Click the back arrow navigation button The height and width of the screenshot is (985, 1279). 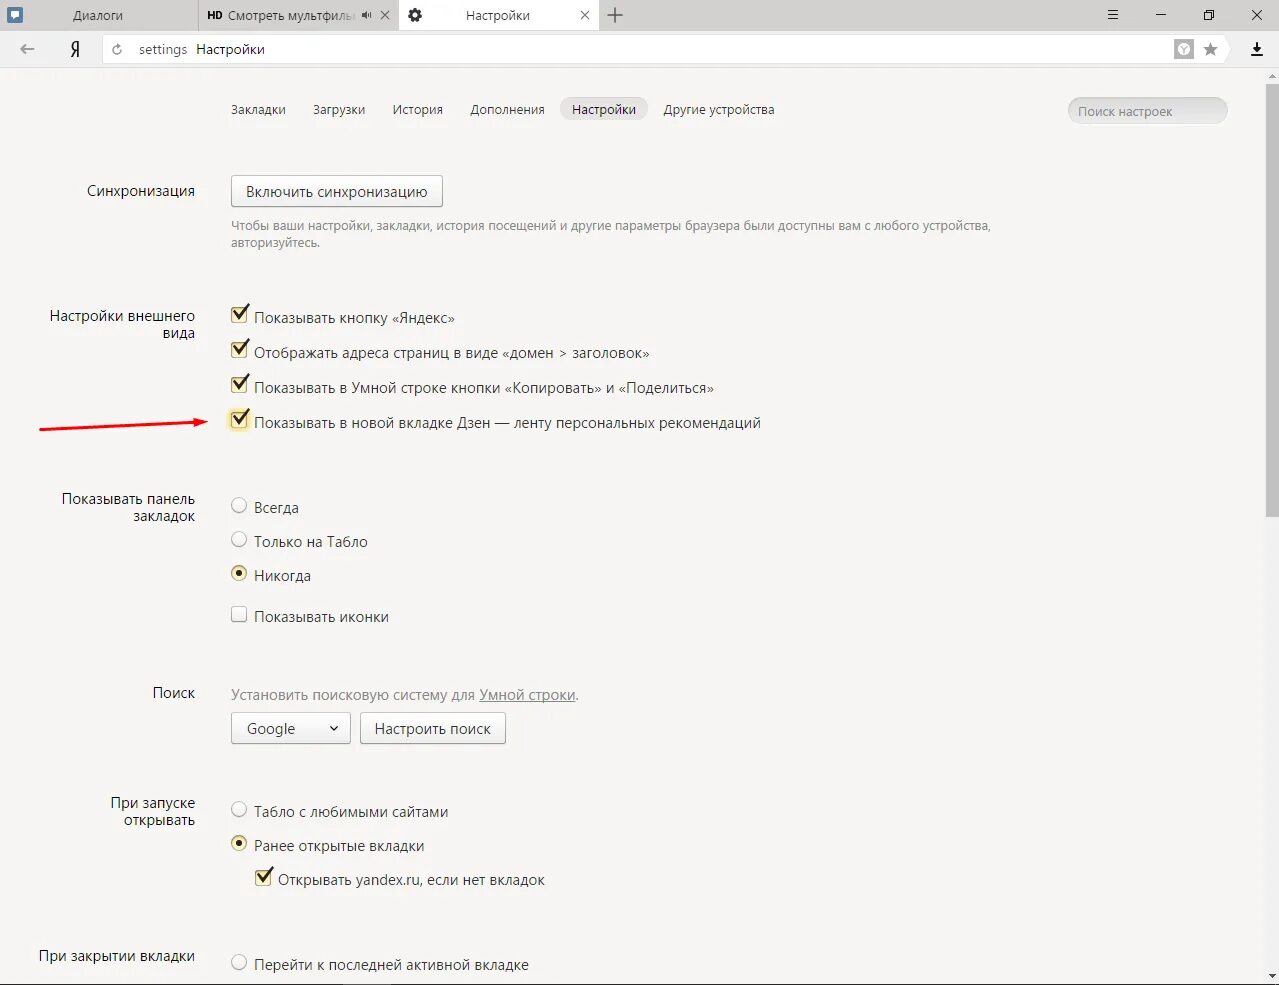click(x=27, y=49)
